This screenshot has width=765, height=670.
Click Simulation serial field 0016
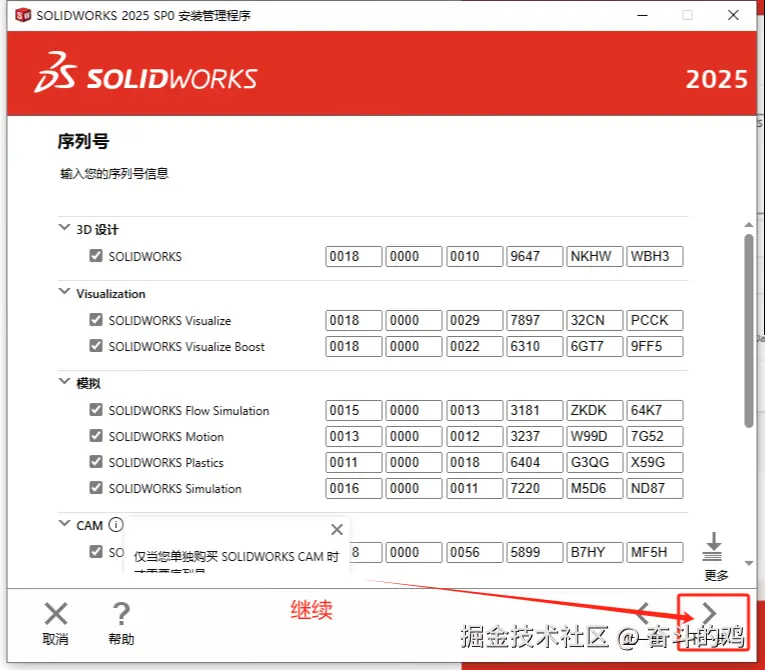pos(354,488)
